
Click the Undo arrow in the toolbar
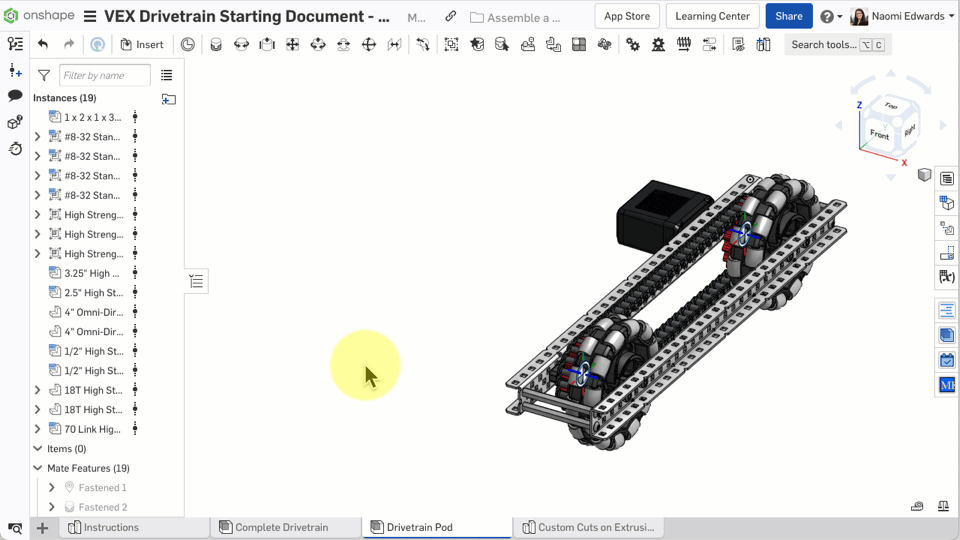tap(43, 44)
